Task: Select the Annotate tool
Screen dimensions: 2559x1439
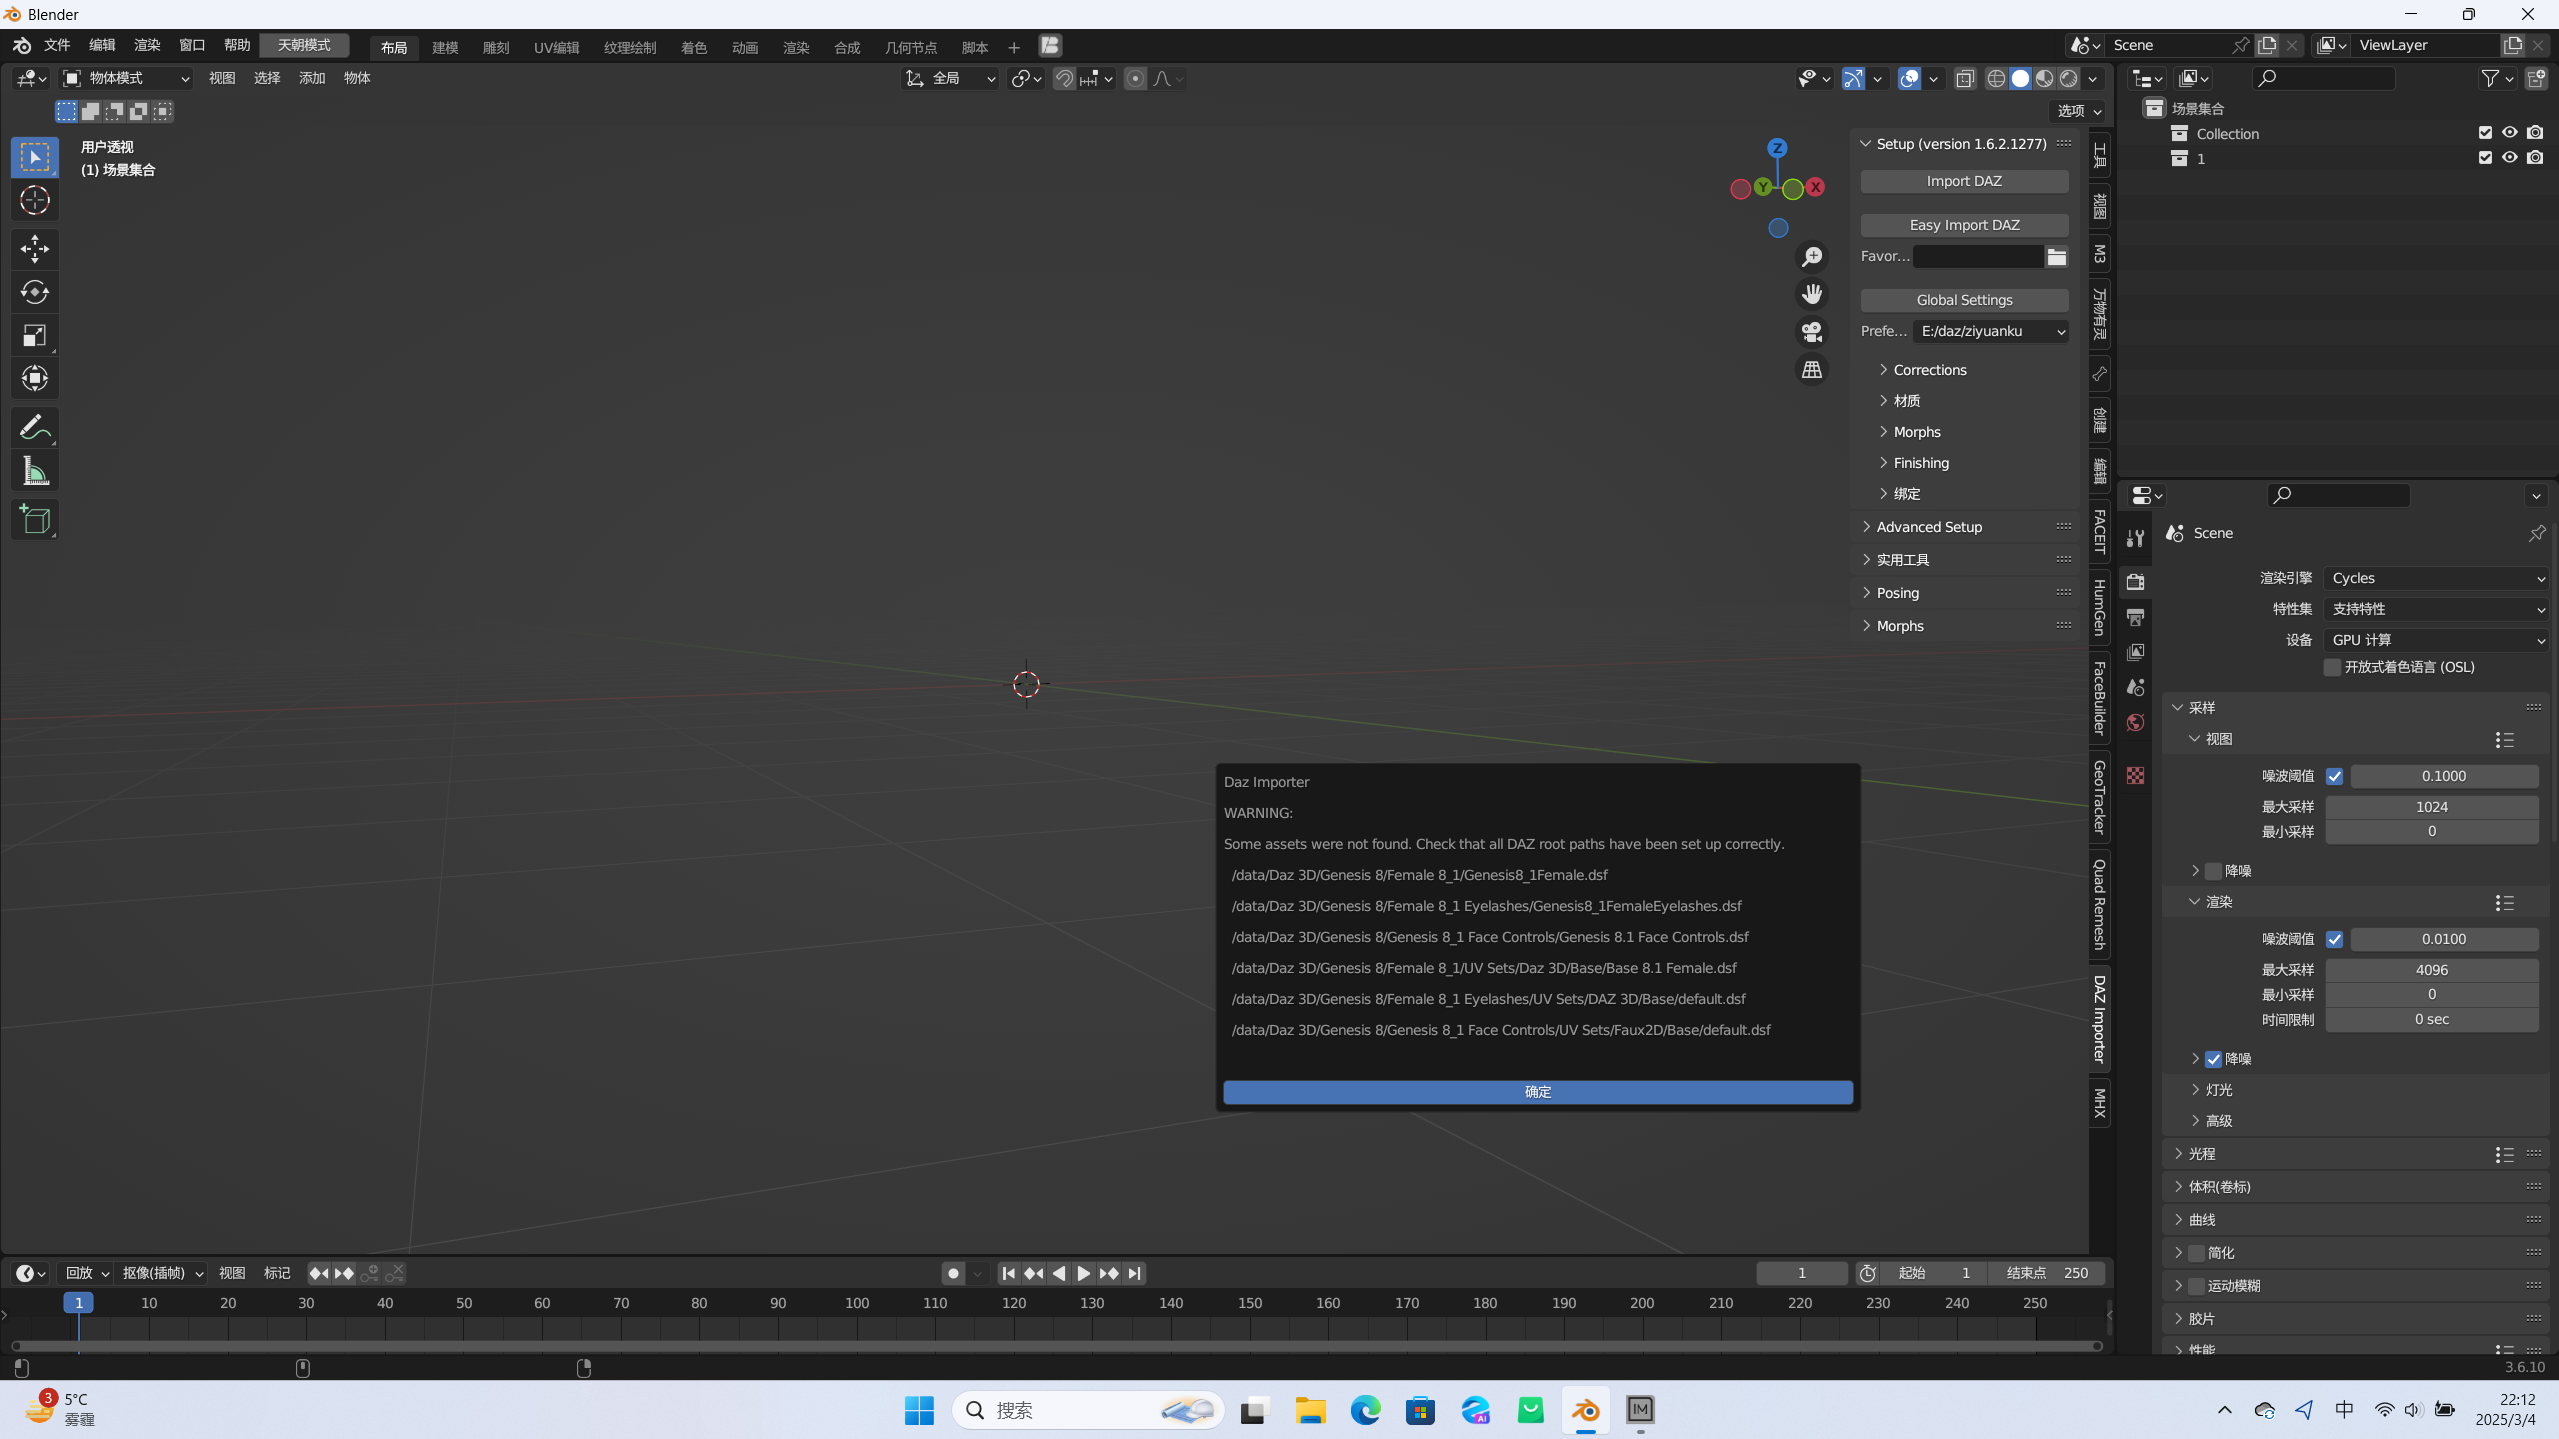Action: [x=35, y=428]
